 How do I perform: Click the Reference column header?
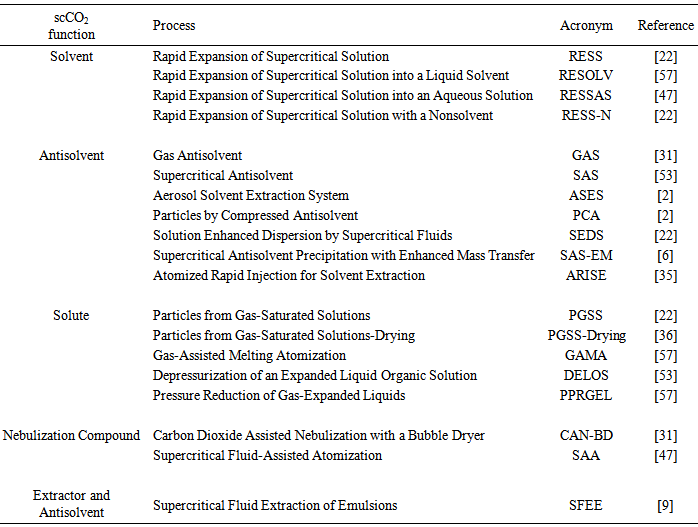pos(665,25)
